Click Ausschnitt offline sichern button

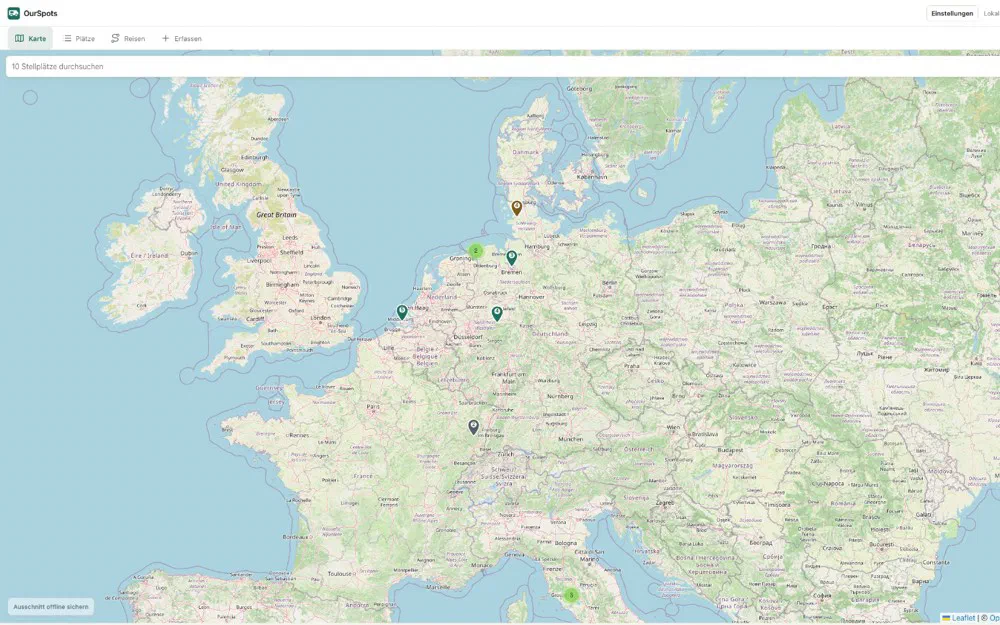(51, 607)
